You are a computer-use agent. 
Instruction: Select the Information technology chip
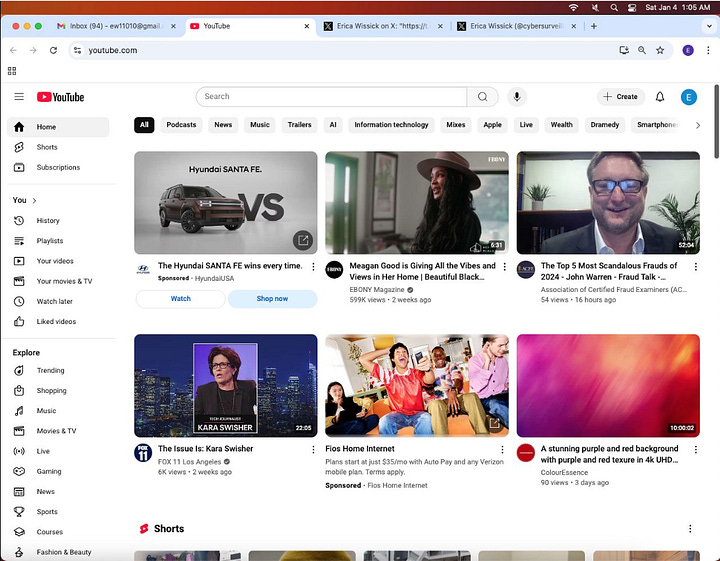[391, 125]
